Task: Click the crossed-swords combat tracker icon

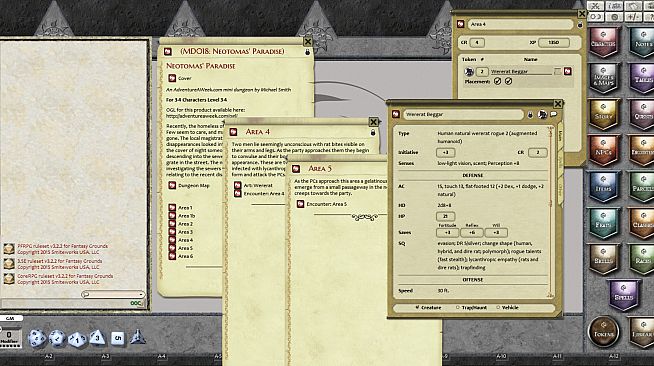Action: tap(596, 6)
